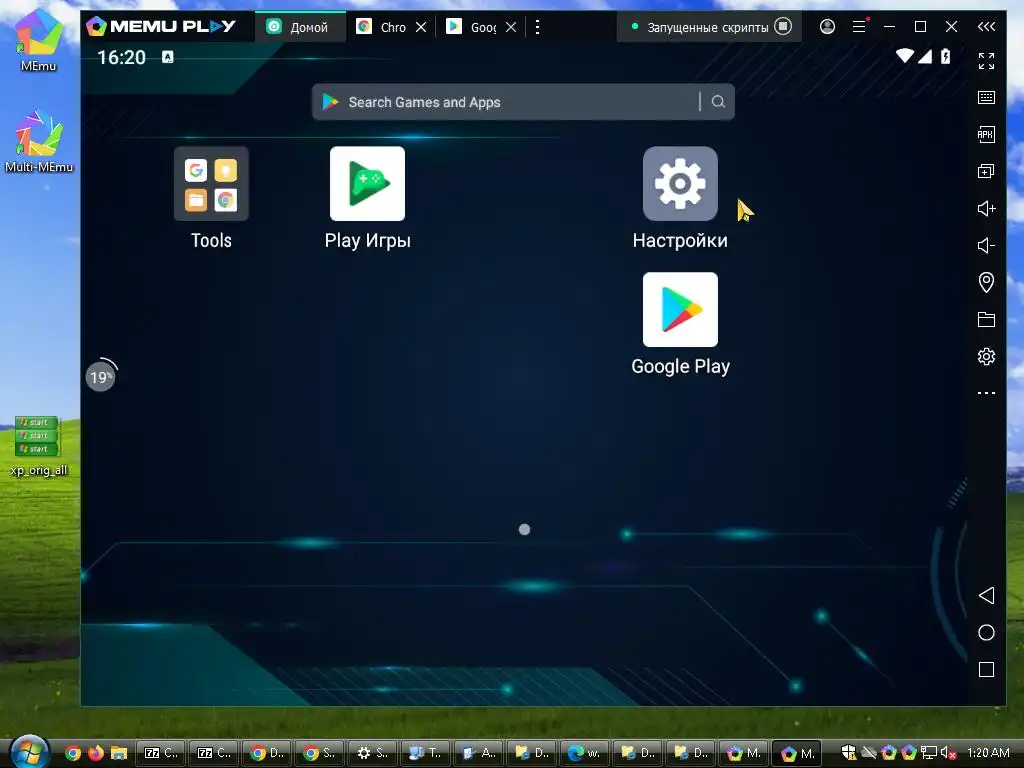The height and width of the screenshot is (768, 1024).
Task: Click the Firefox icon on the taskbar
Action: pos(95,753)
